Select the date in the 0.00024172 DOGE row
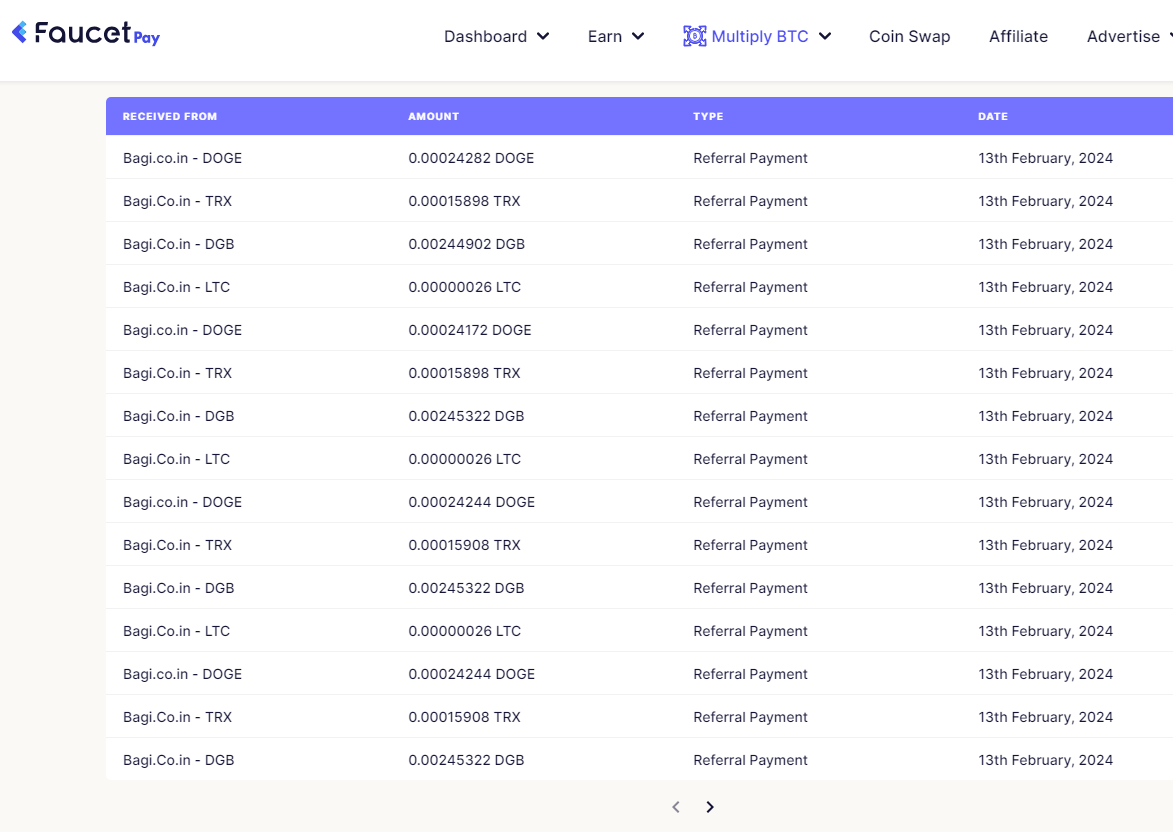This screenshot has width=1173, height=832. 1045,330
